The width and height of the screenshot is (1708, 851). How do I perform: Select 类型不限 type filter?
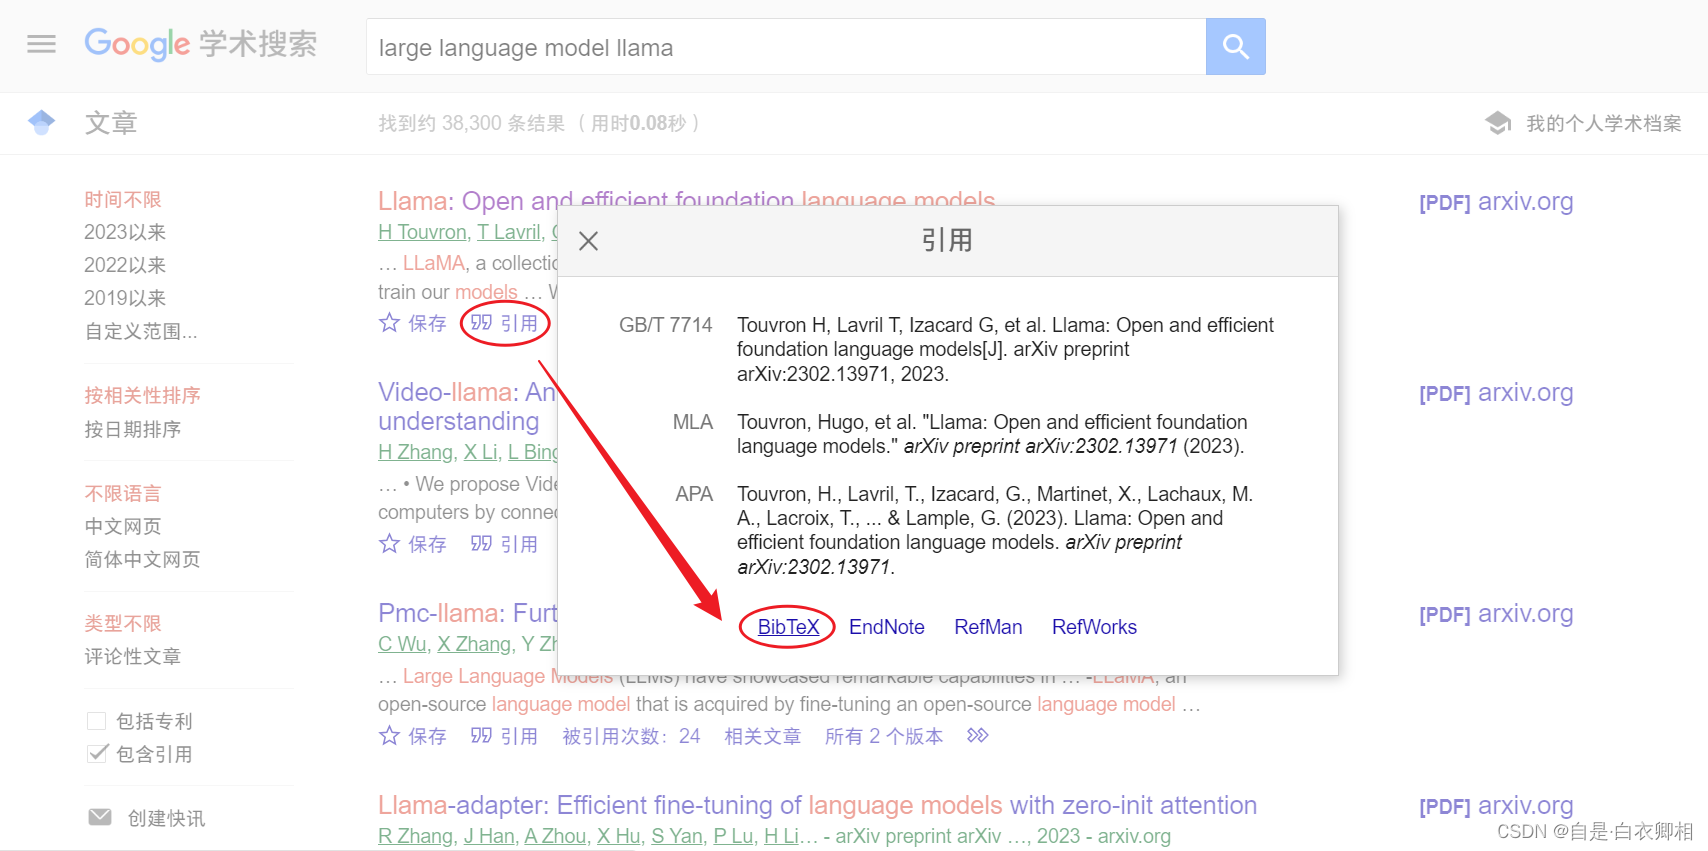tap(123, 623)
